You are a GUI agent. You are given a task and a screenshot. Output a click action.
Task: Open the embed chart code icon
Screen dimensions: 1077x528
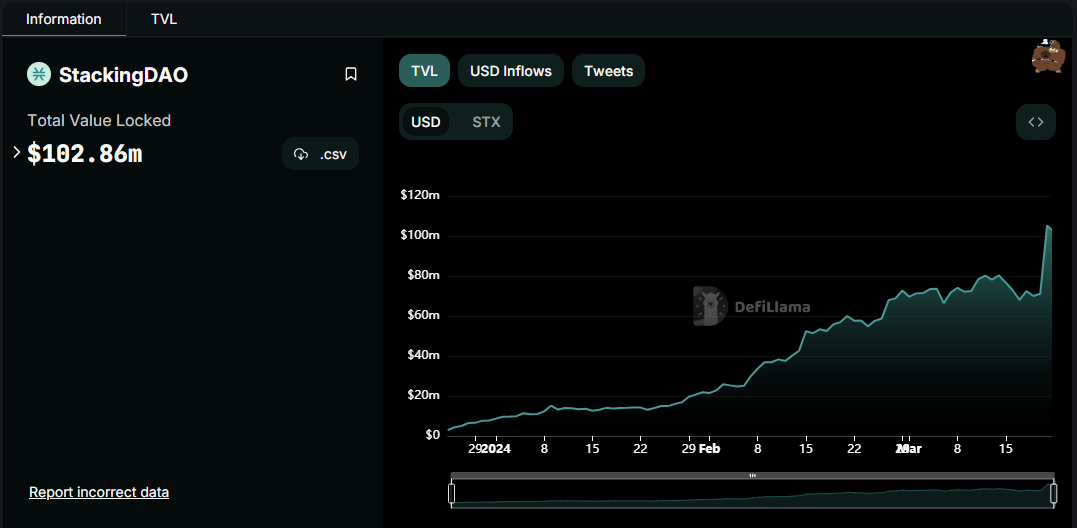[1036, 122]
